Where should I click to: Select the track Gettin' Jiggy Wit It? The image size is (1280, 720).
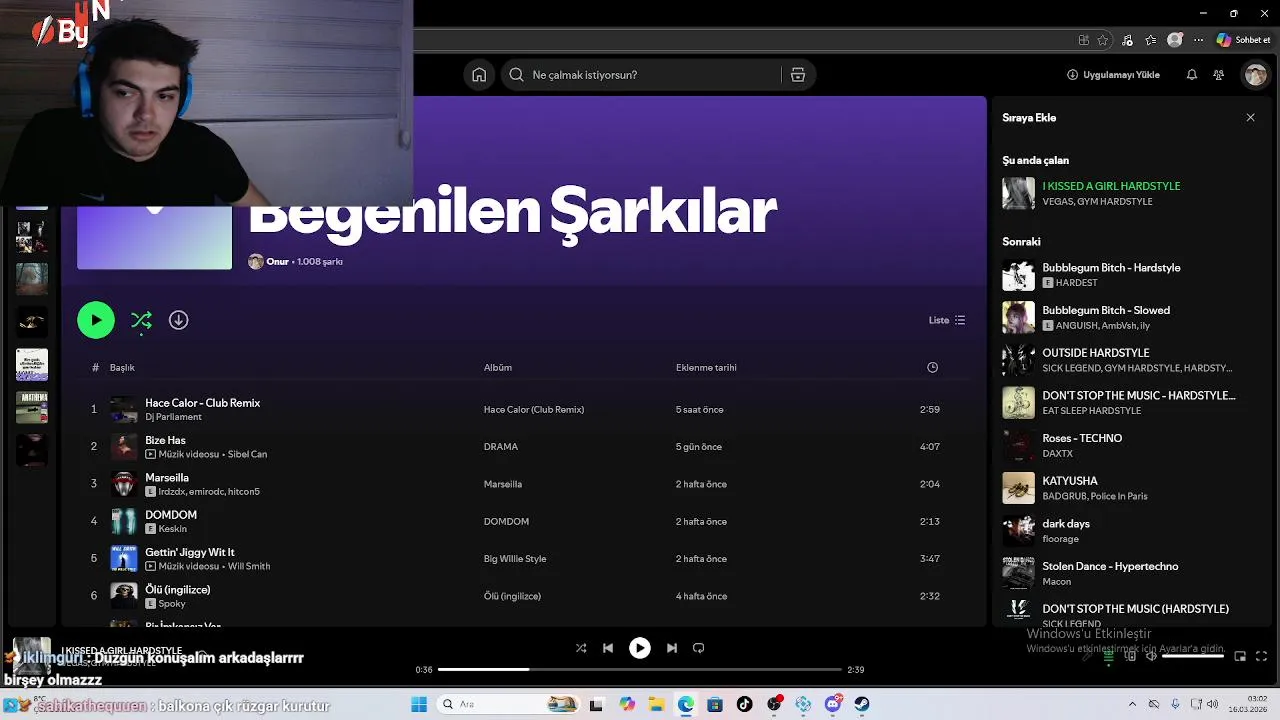coord(190,552)
